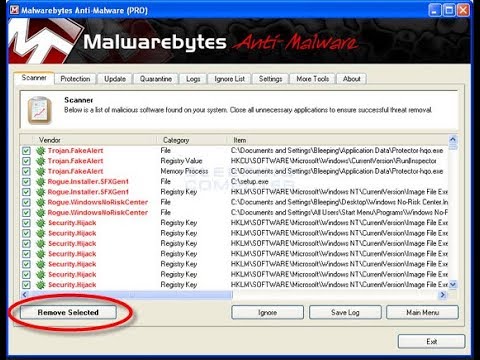This screenshot has height=360, width=480.
Task: Deselect Rogue.WindowsNoRiskCenter Desktop file checkbox
Action: [x=26, y=202]
